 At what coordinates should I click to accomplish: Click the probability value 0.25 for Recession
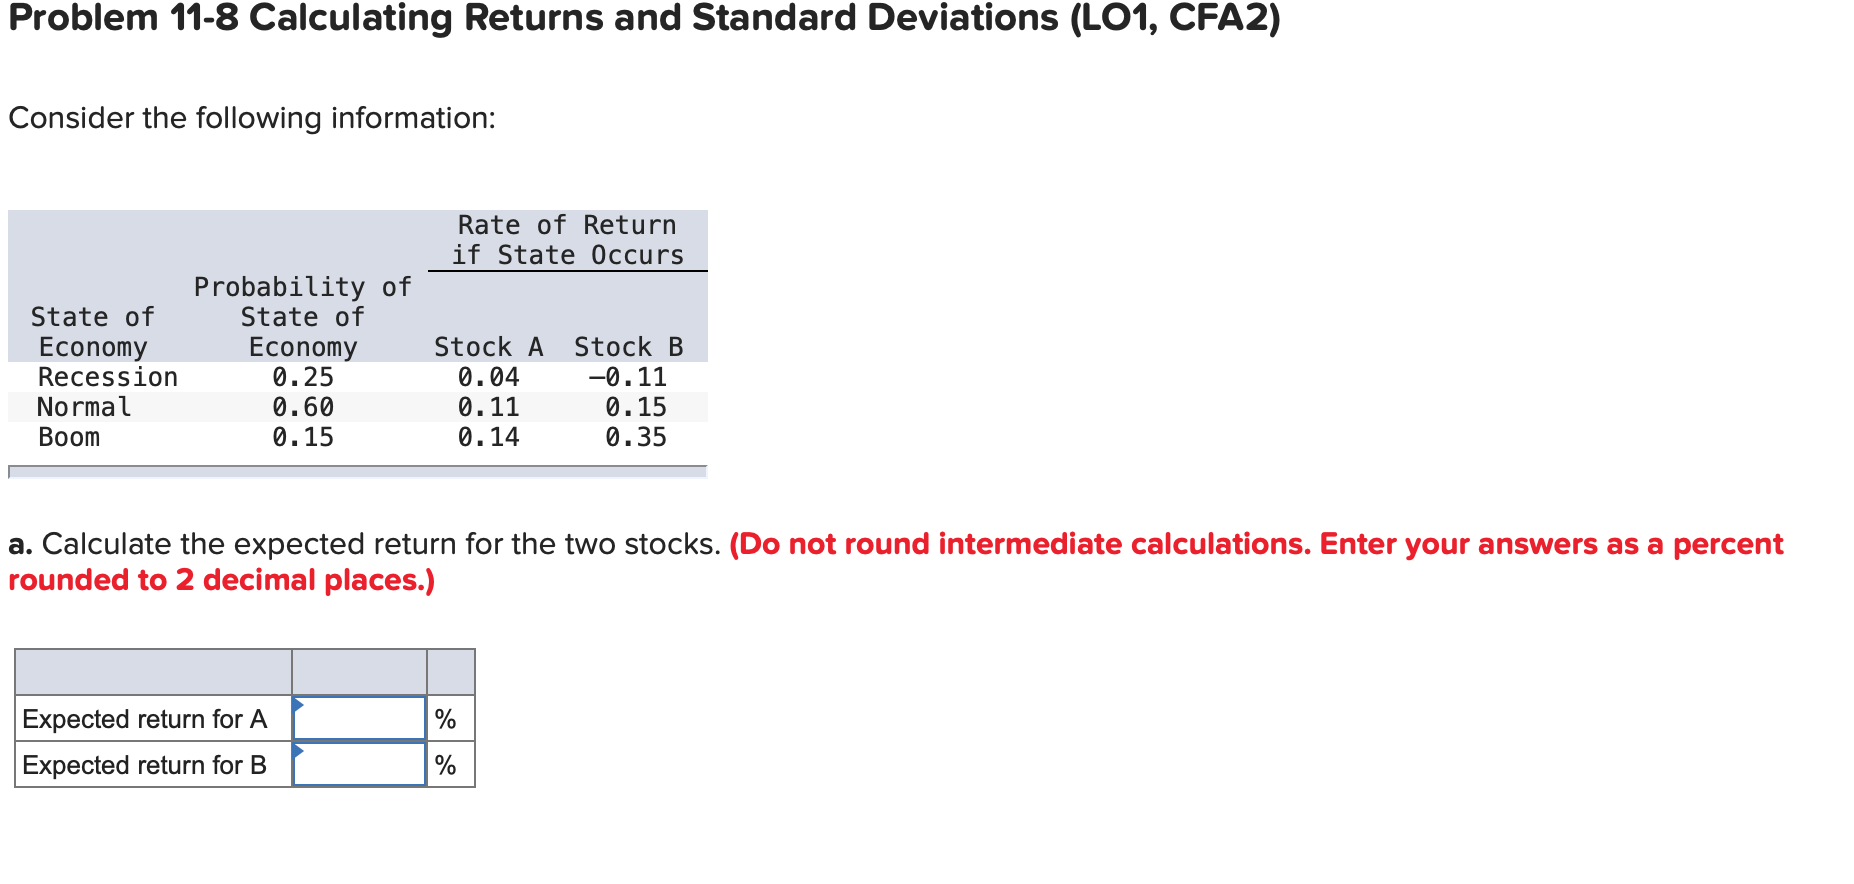pyautogui.click(x=303, y=377)
